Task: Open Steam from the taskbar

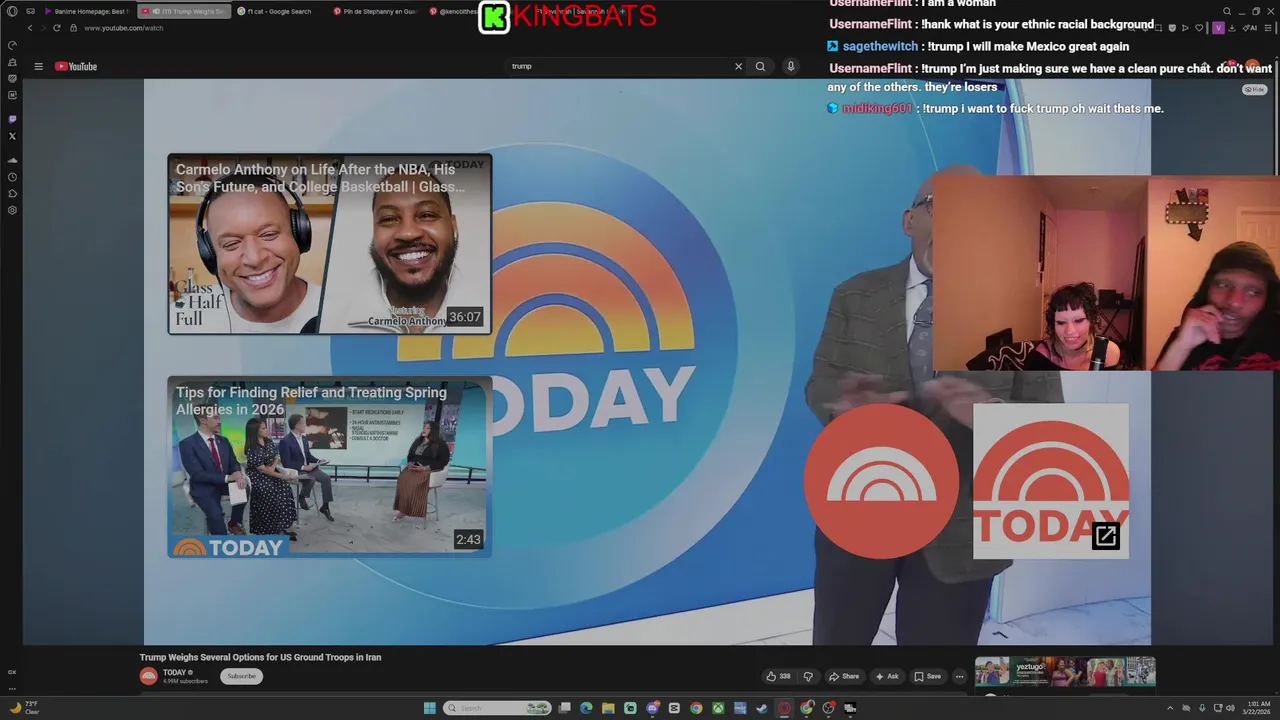Action: click(762, 708)
